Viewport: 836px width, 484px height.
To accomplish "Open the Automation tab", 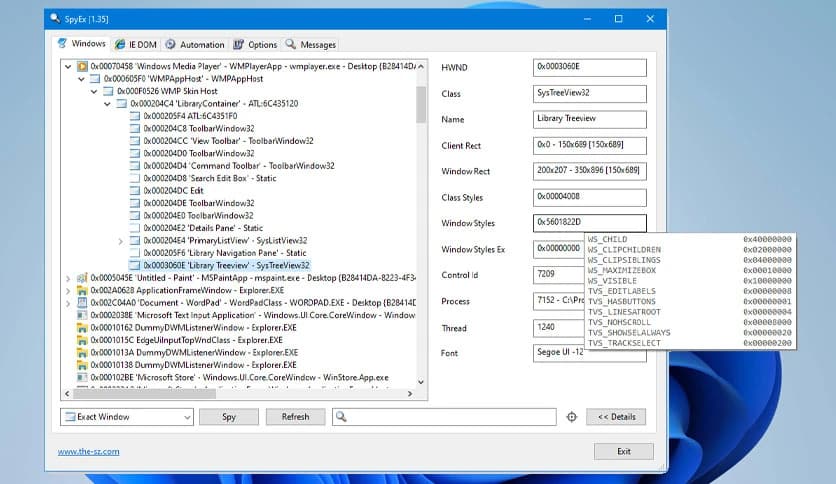I will pos(195,45).
